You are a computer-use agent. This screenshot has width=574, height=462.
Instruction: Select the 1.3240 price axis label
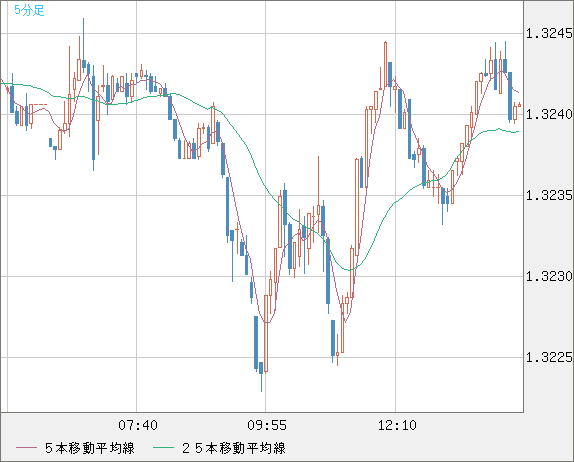(549, 115)
